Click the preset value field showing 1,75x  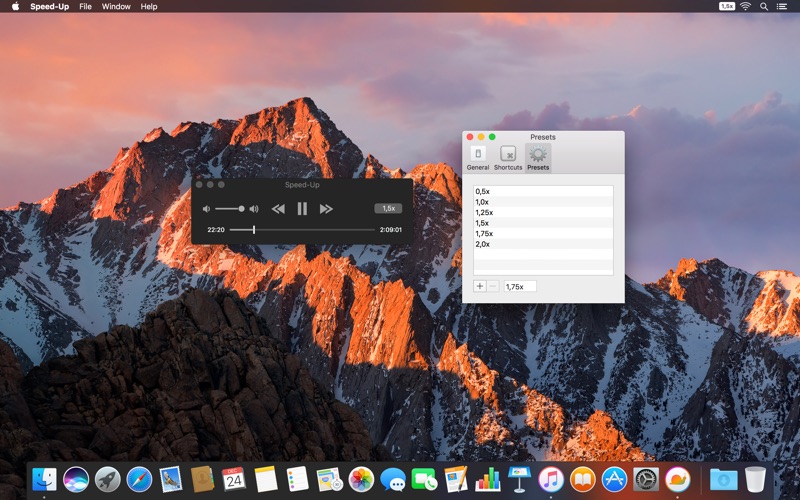point(520,286)
